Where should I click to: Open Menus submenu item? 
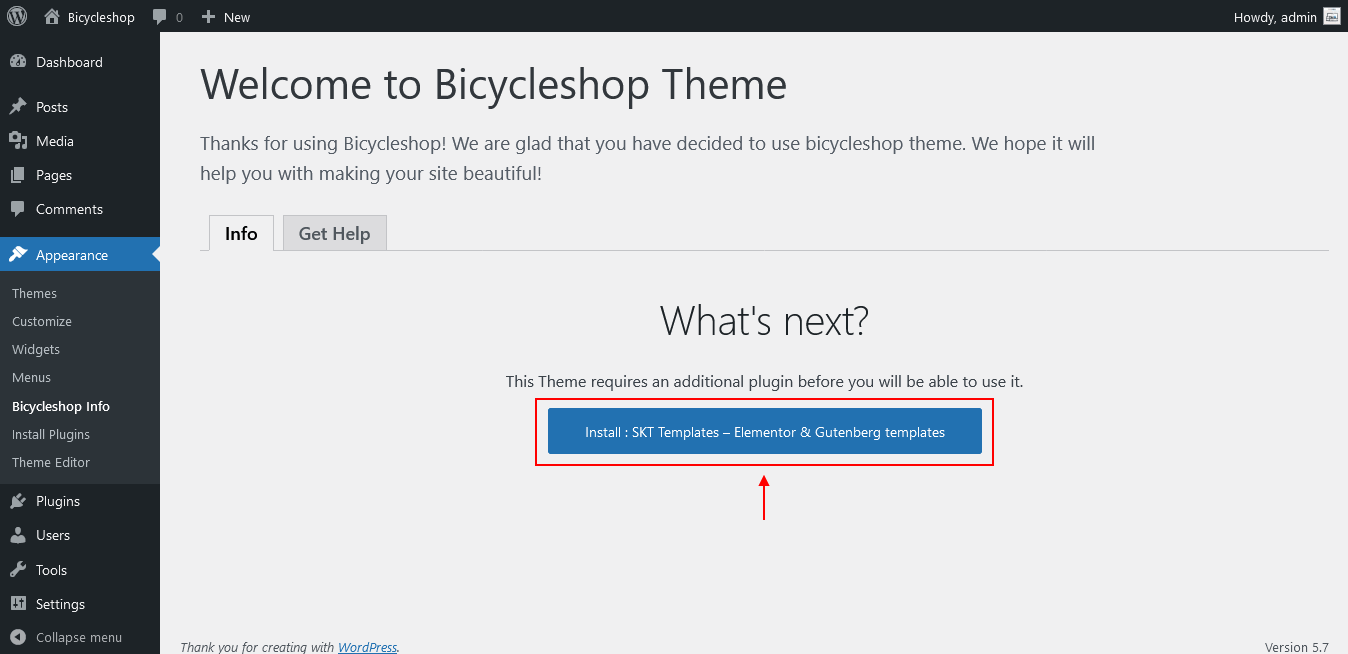[x=31, y=377]
